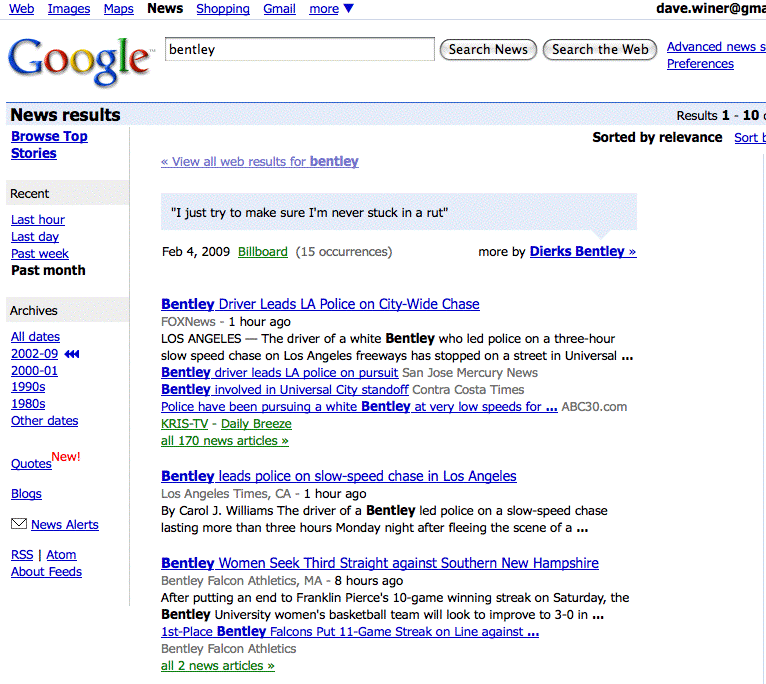Open the Advanced news search link
Image resolution: width=766 pixels, height=684 pixels.
point(712,47)
